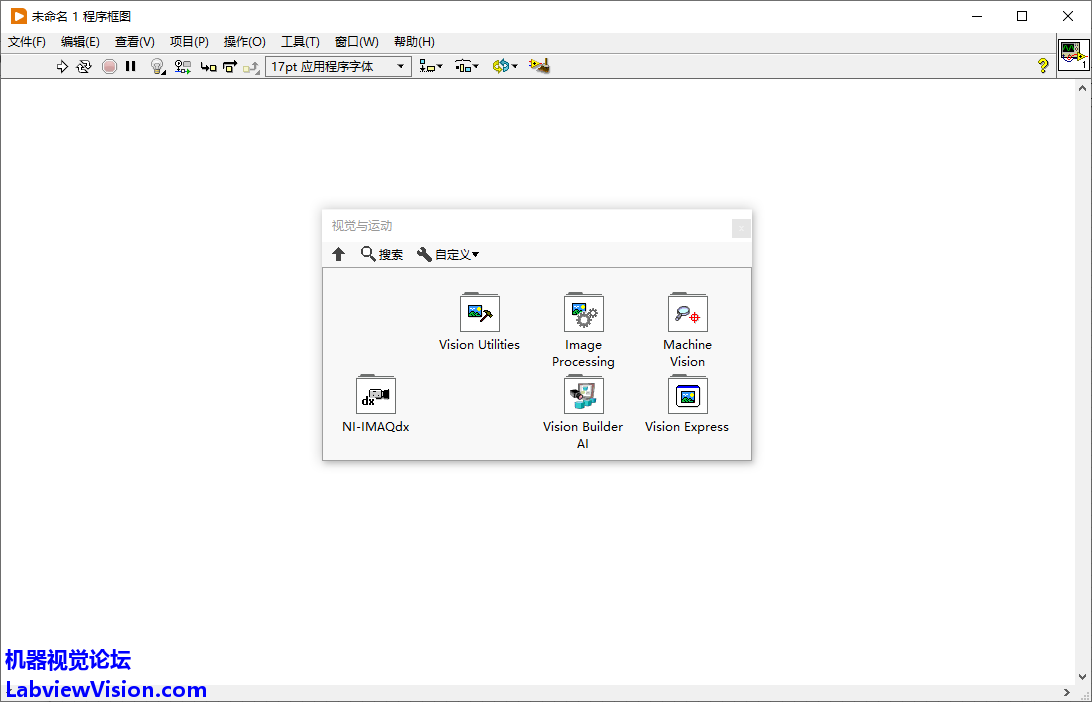
Task: Open the 编辑(E) menu
Action: [x=80, y=42]
